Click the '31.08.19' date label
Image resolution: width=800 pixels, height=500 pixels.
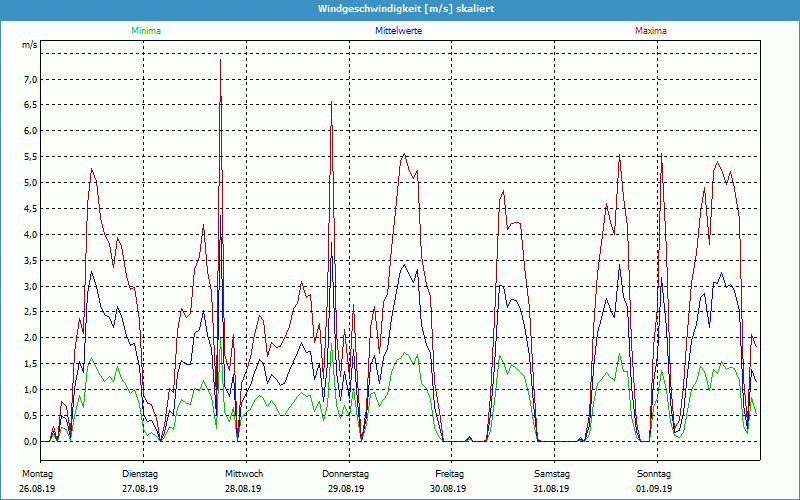pyautogui.click(x=551, y=489)
